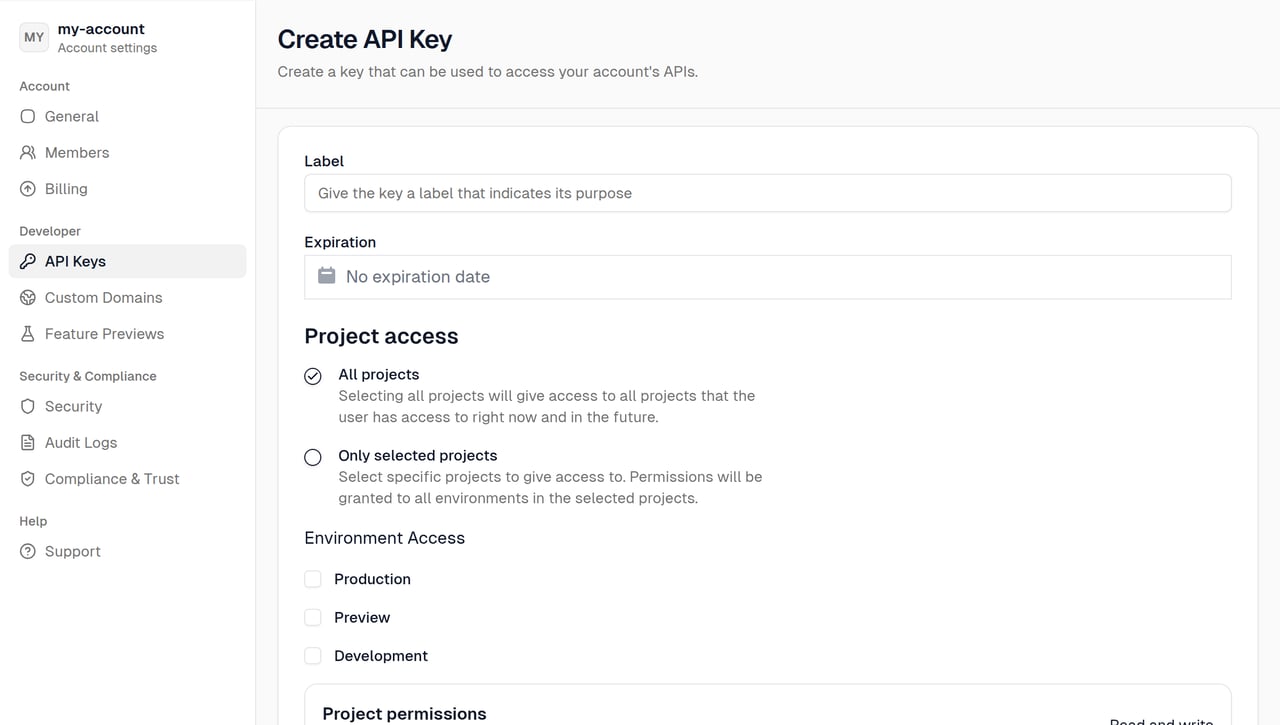Open the Security page link

pyautogui.click(x=127, y=406)
